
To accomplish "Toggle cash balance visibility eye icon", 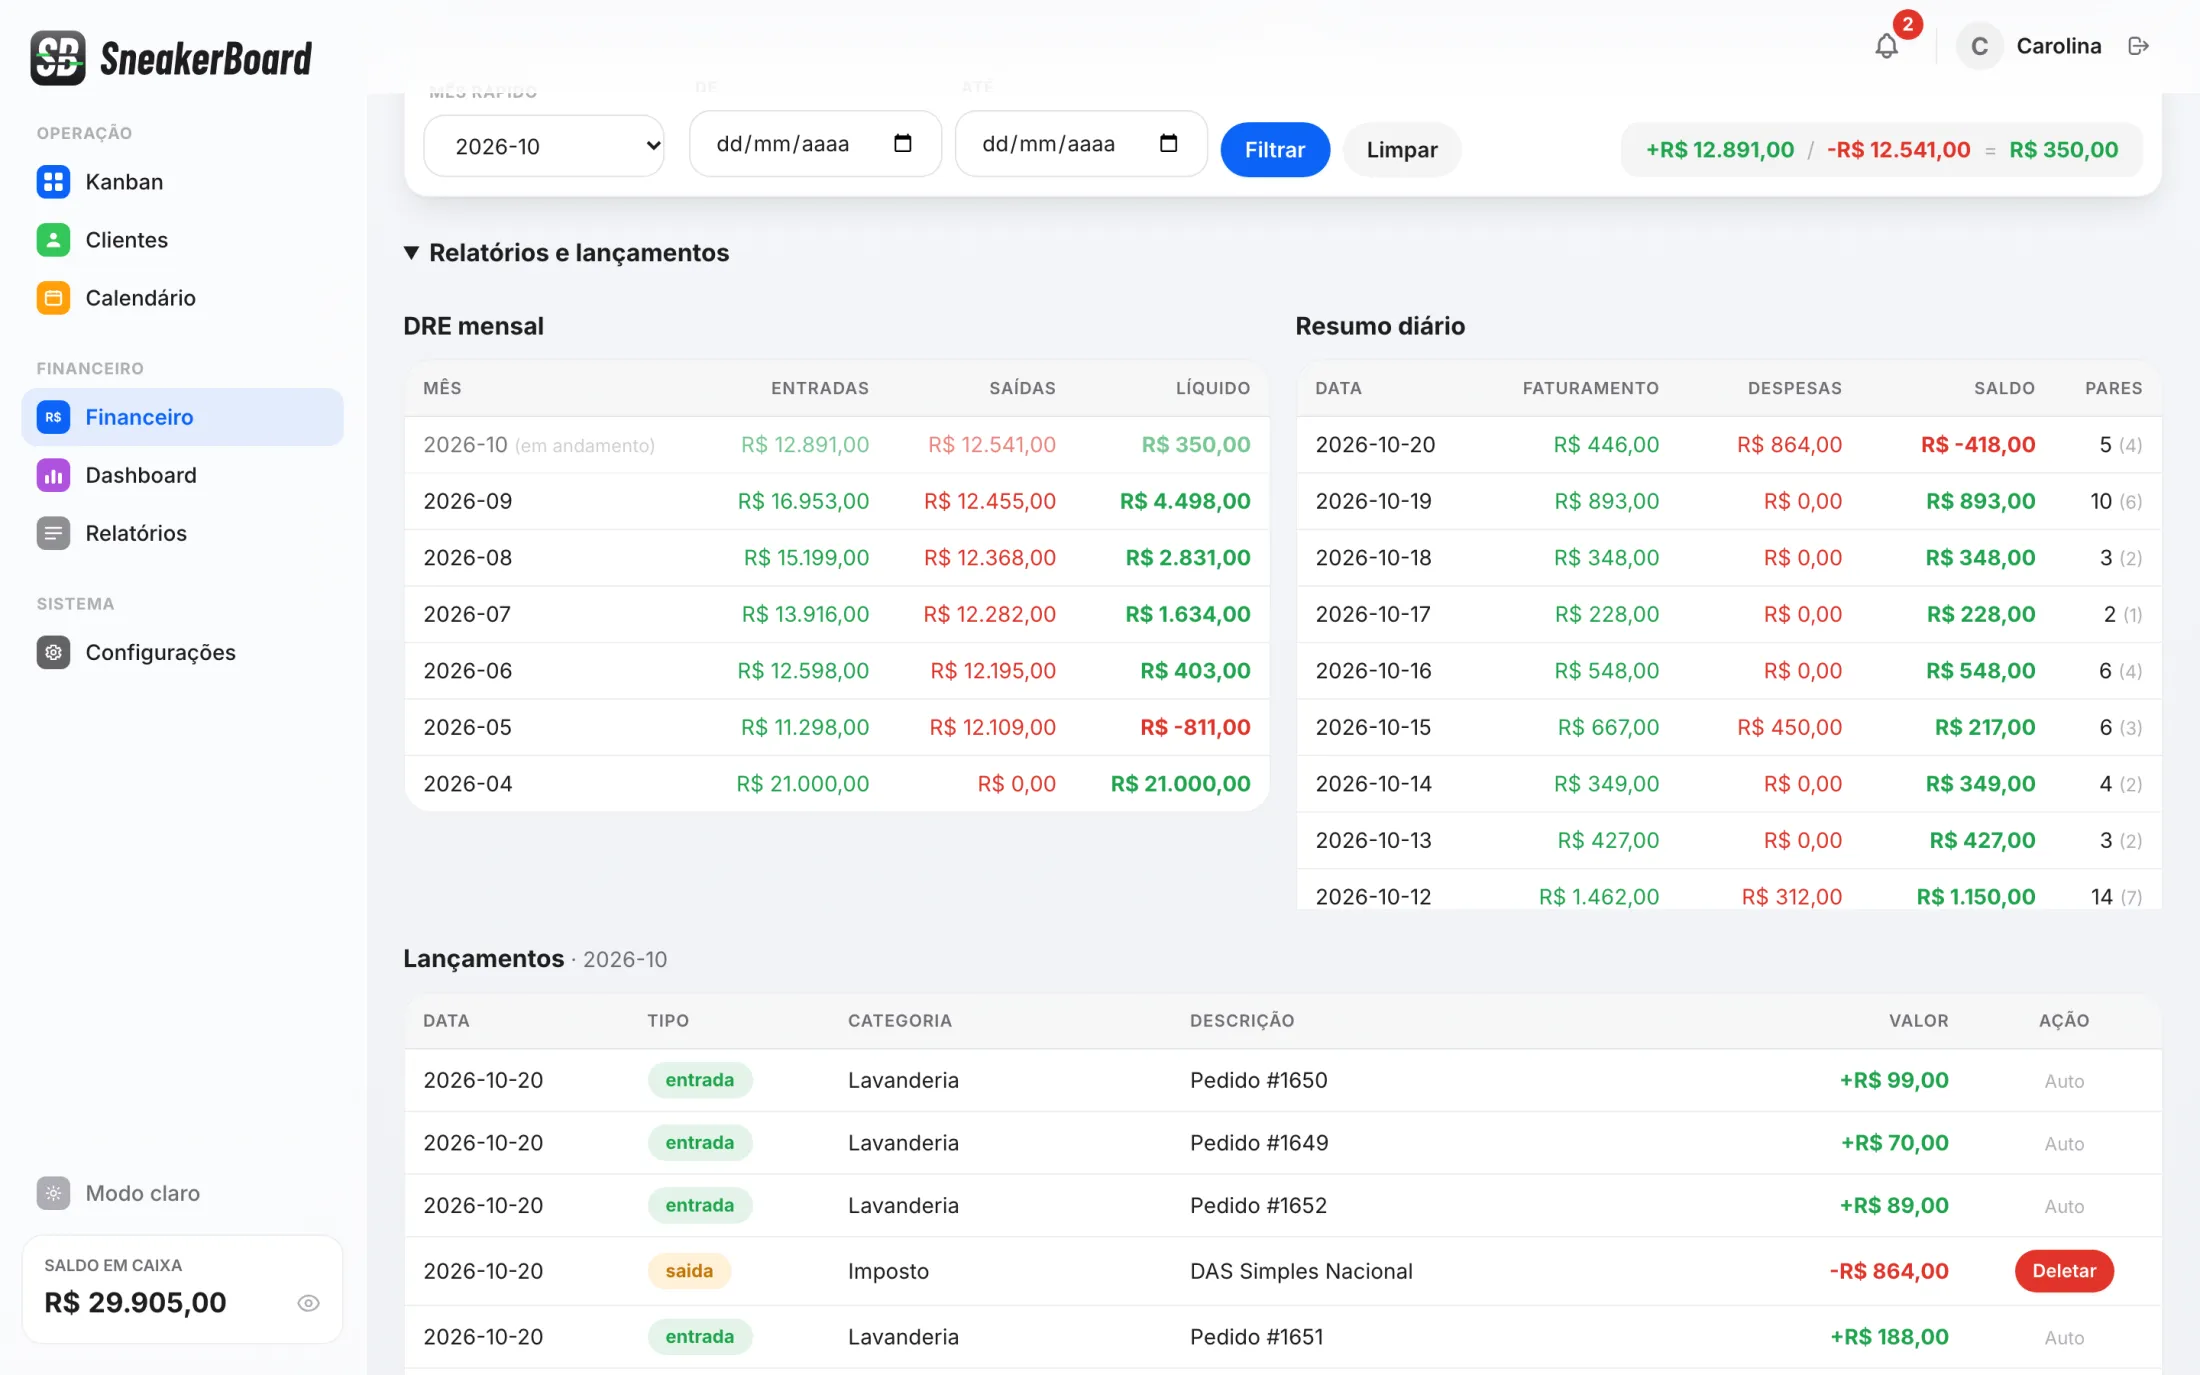I will pos(308,1303).
